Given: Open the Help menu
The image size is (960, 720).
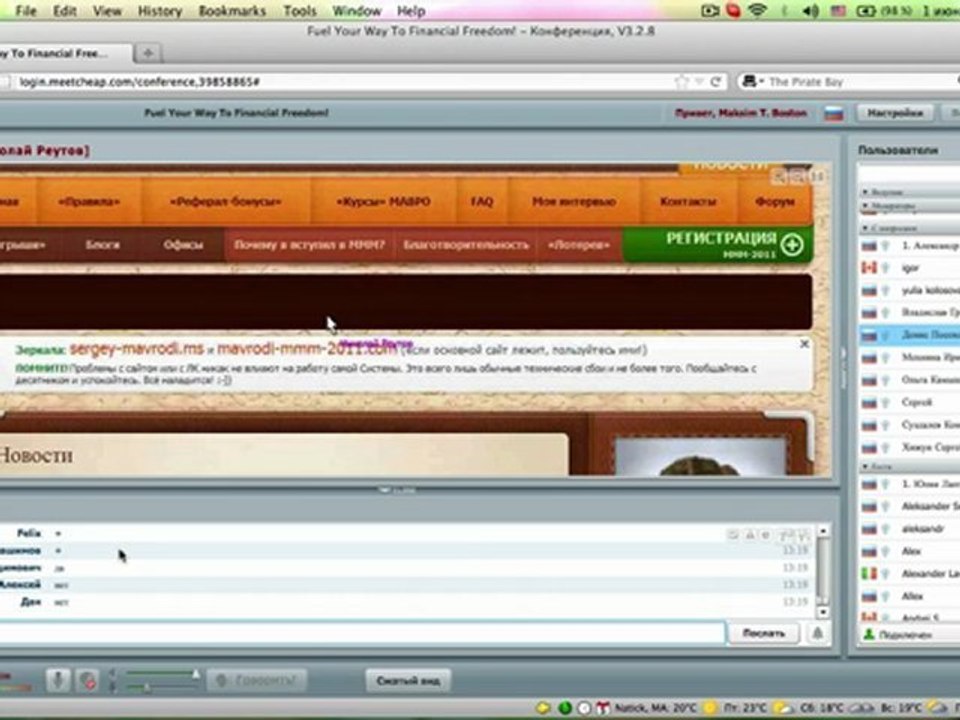Looking at the screenshot, I should (411, 11).
